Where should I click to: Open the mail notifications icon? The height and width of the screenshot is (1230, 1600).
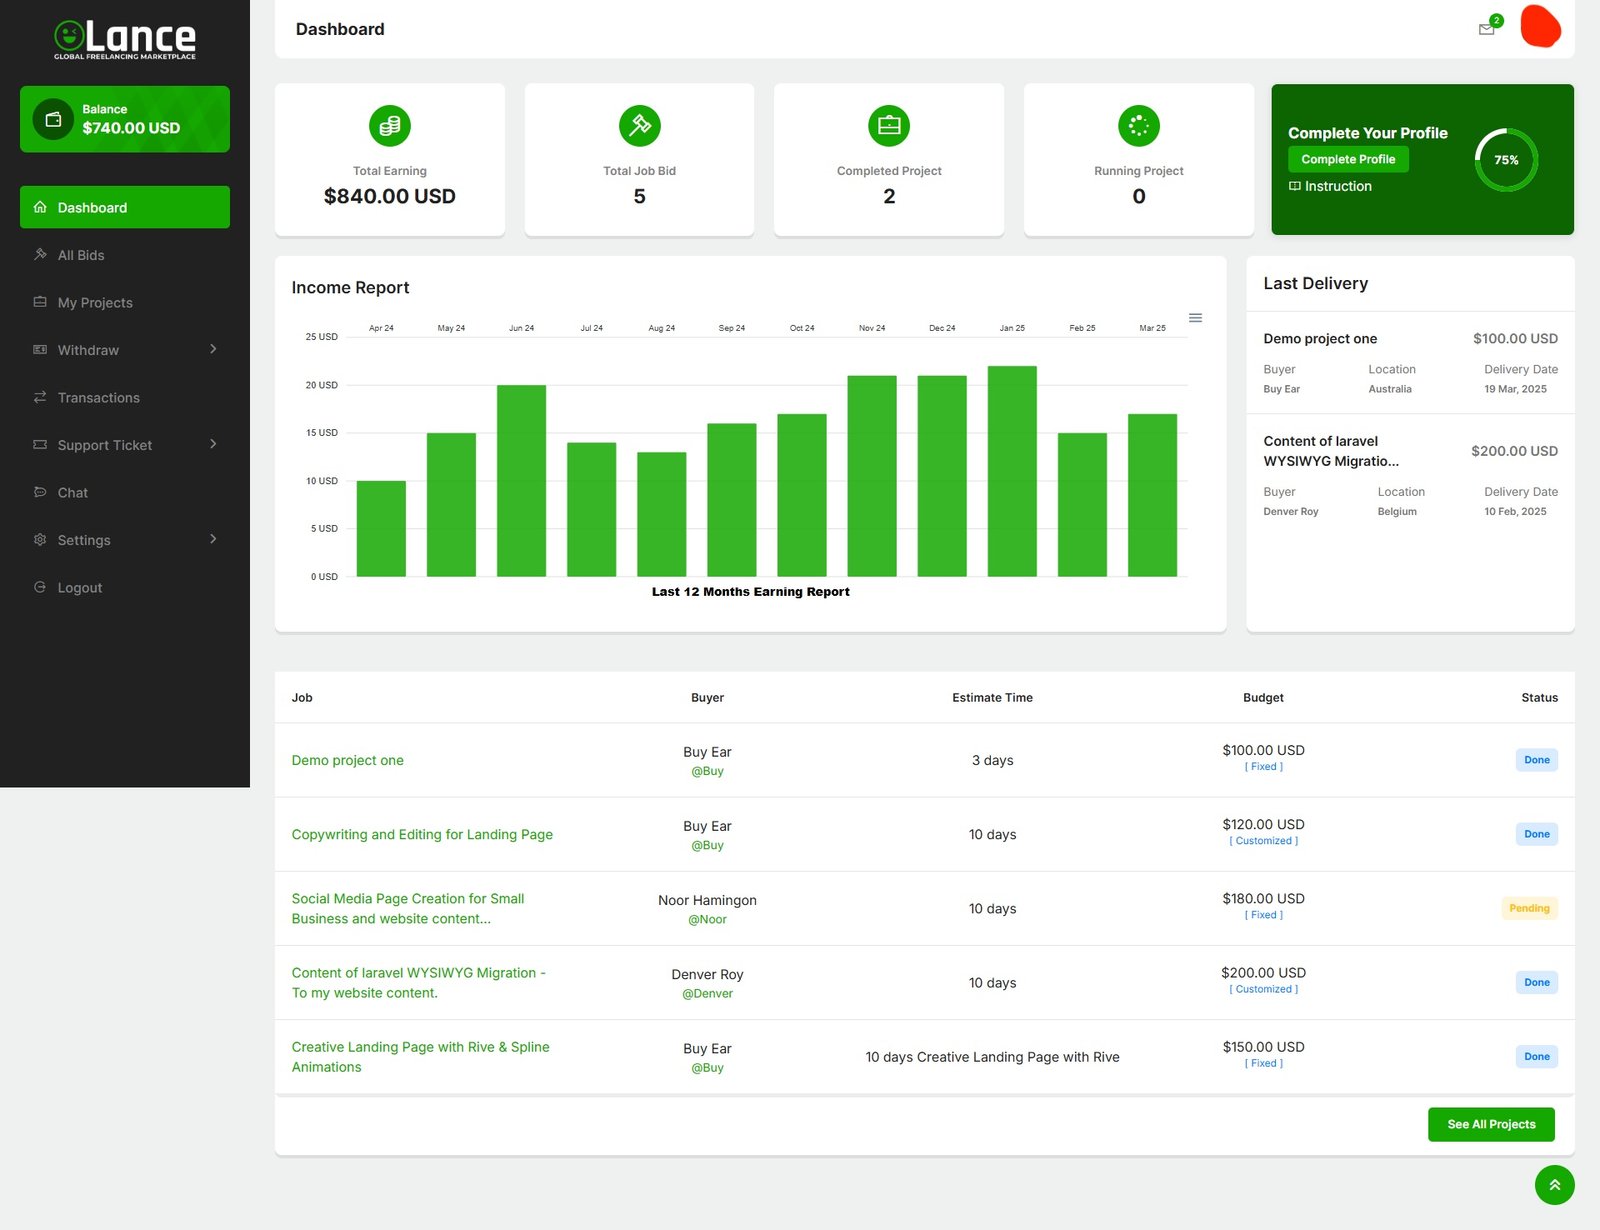[1487, 29]
